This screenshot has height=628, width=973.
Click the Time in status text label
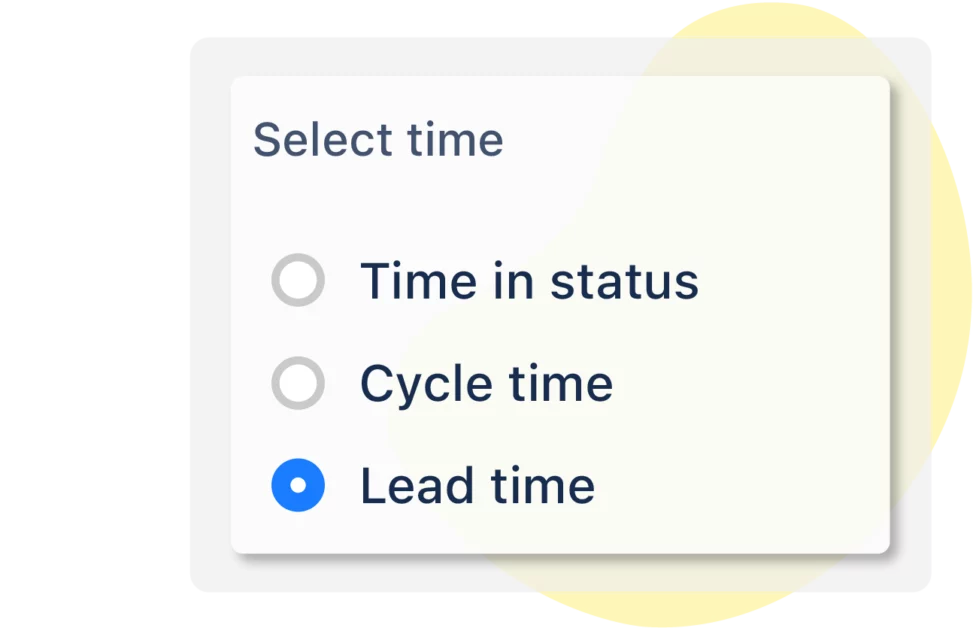tap(530, 281)
